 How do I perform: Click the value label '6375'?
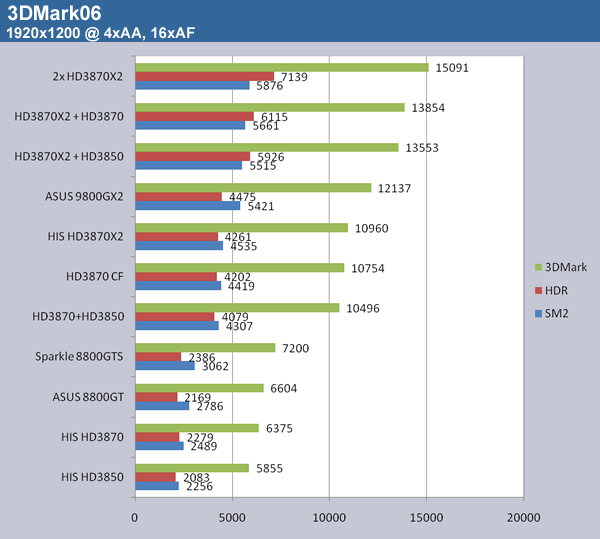[279, 428]
